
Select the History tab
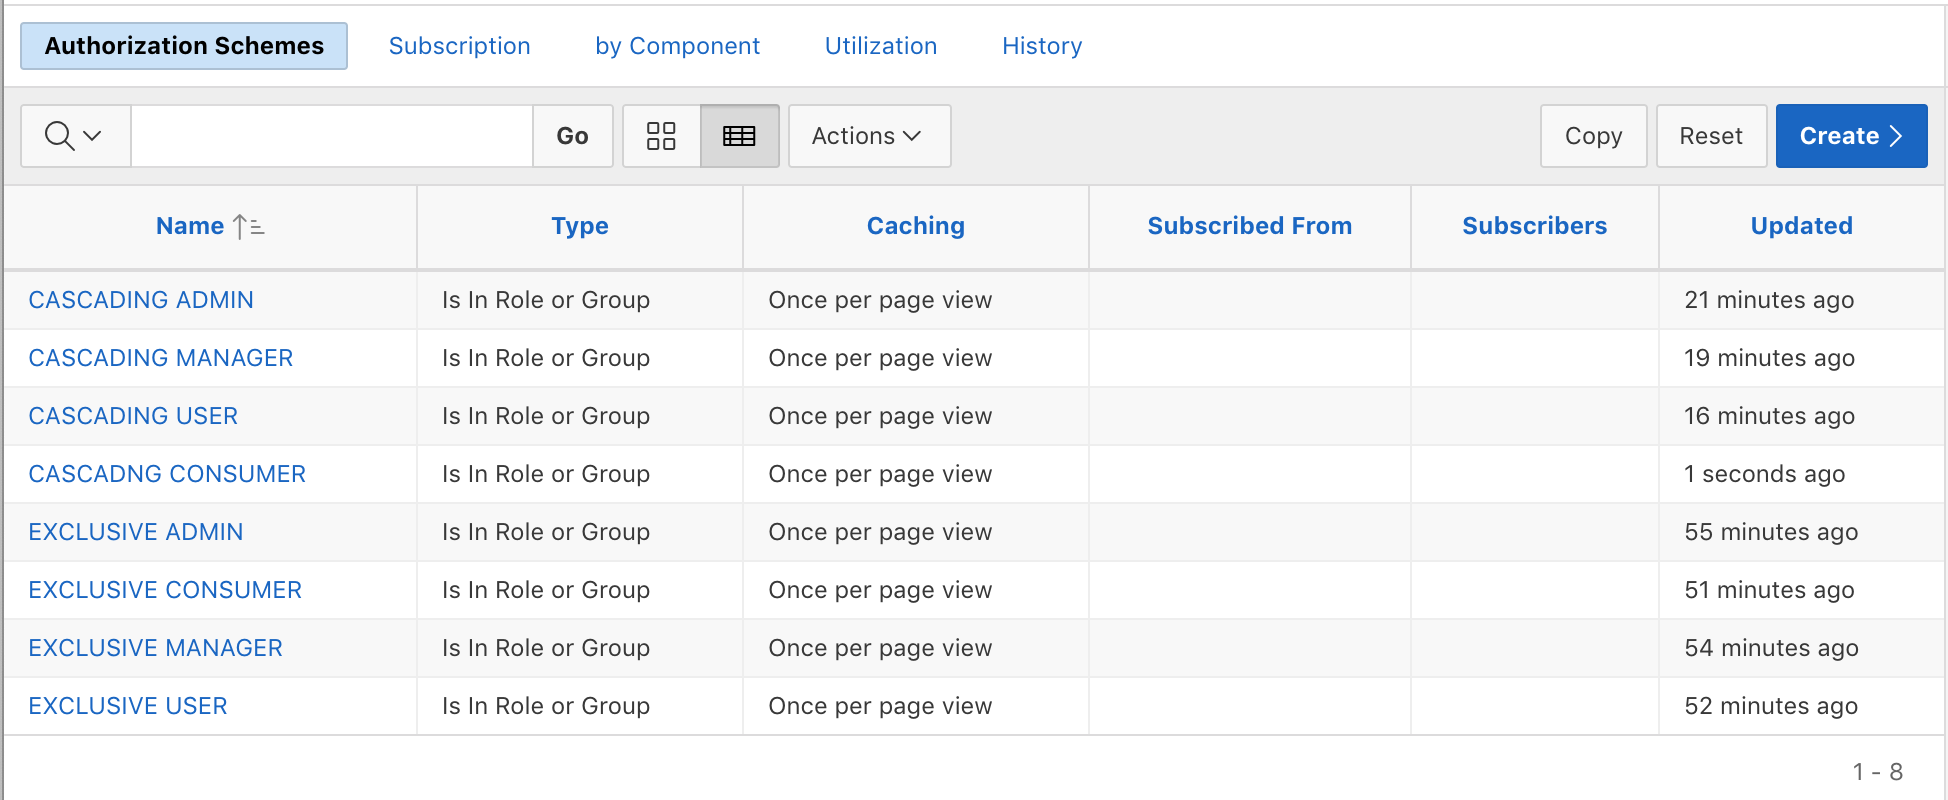point(1041,46)
